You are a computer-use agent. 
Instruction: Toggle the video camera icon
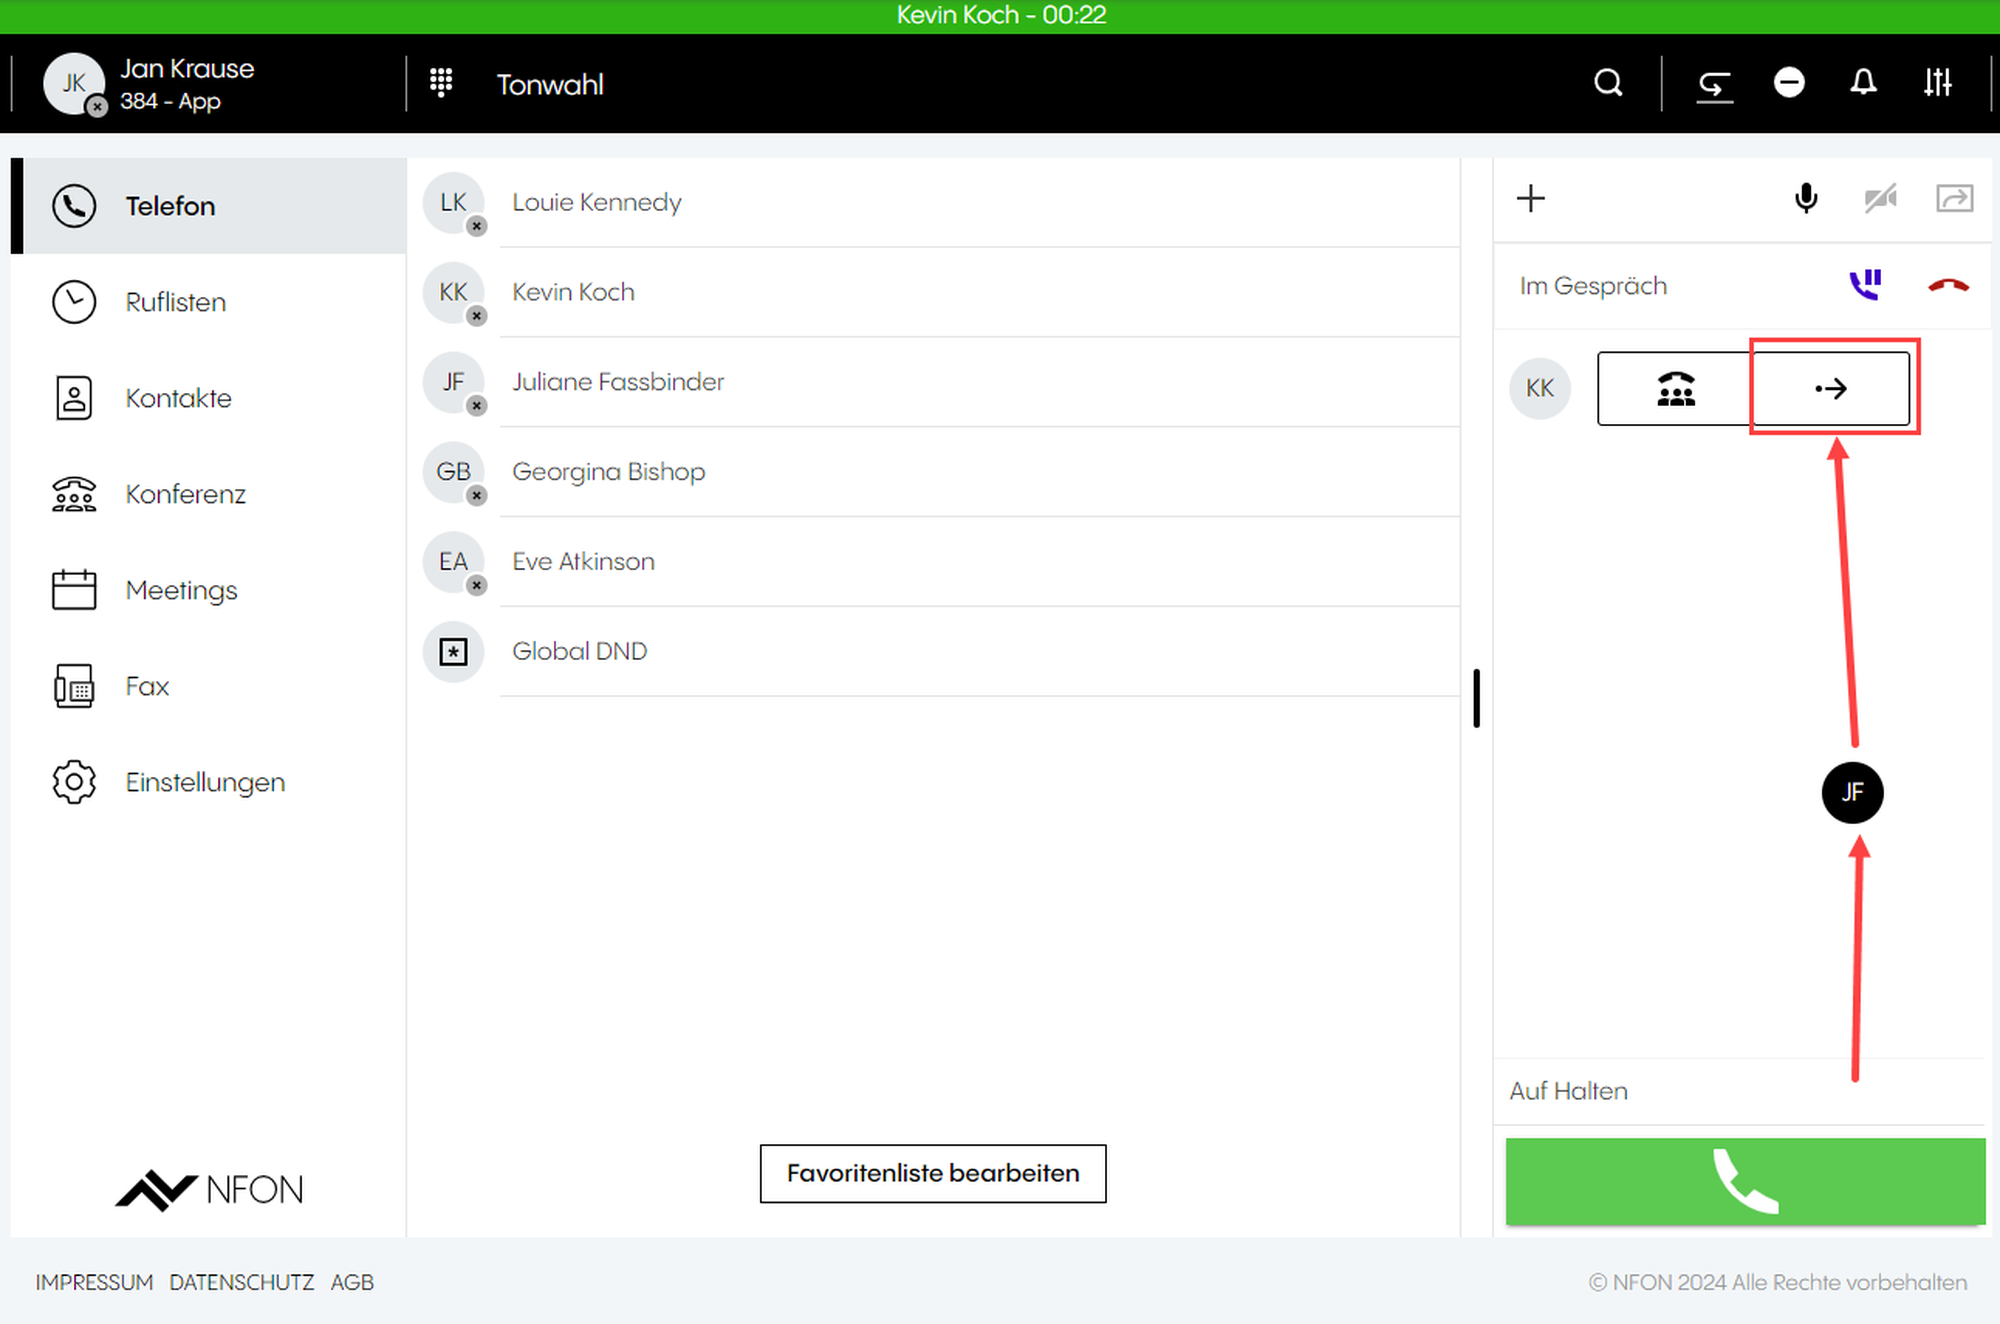[x=1880, y=198]
